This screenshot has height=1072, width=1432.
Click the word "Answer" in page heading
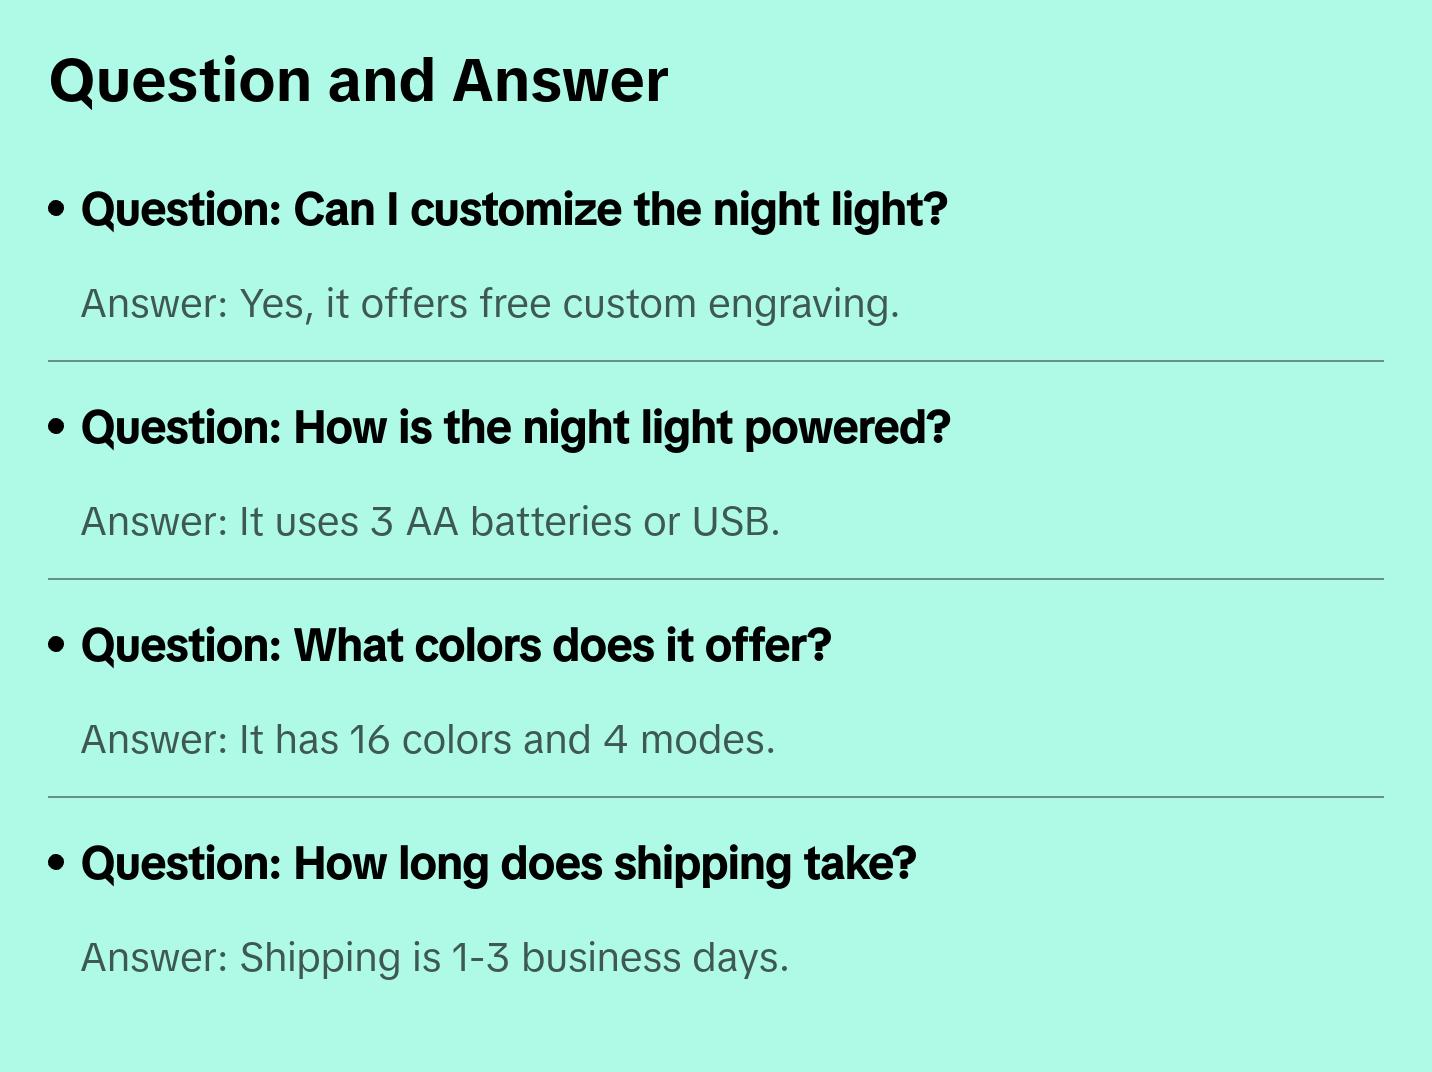(x=560, y=81)
